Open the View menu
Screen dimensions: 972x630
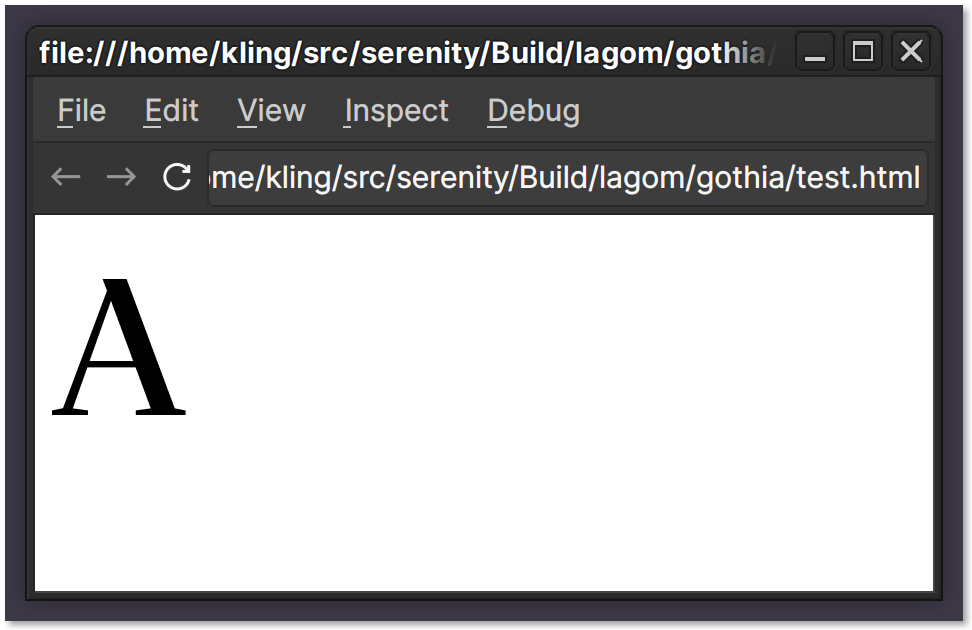click(x=270, y=111)
